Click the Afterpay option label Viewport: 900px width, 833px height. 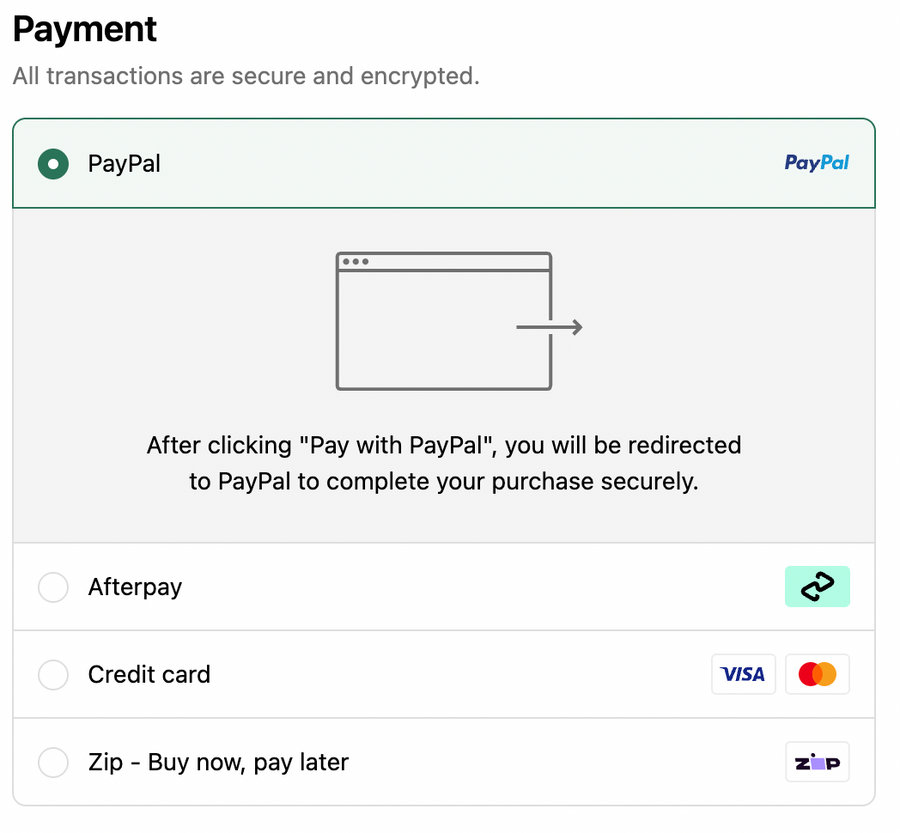click(x=135, y=587)
